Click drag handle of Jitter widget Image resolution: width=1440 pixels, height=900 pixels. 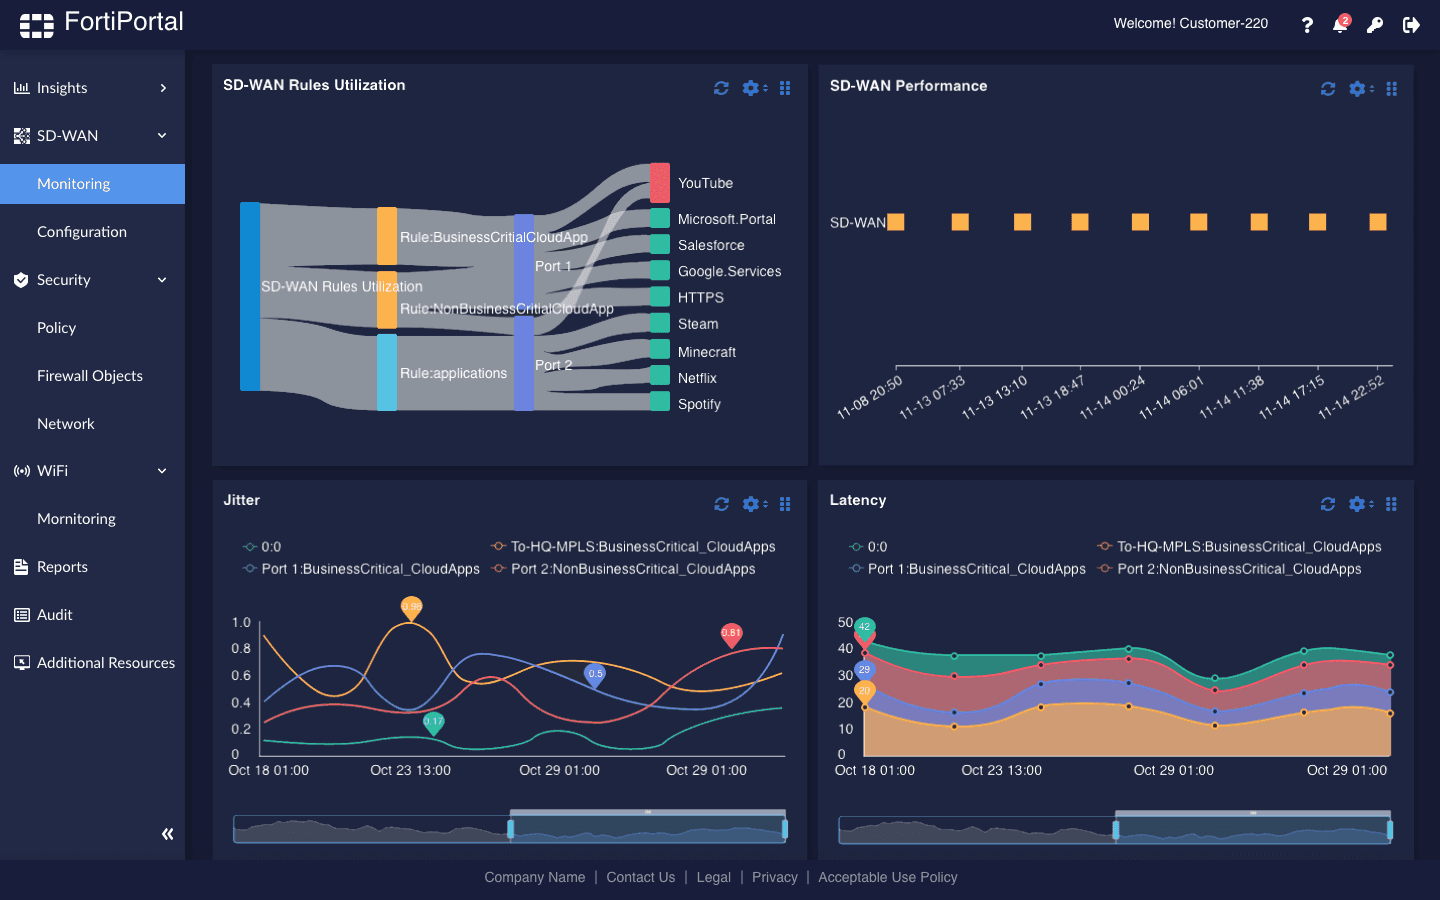pyautogui.click(x=785, y=504)
